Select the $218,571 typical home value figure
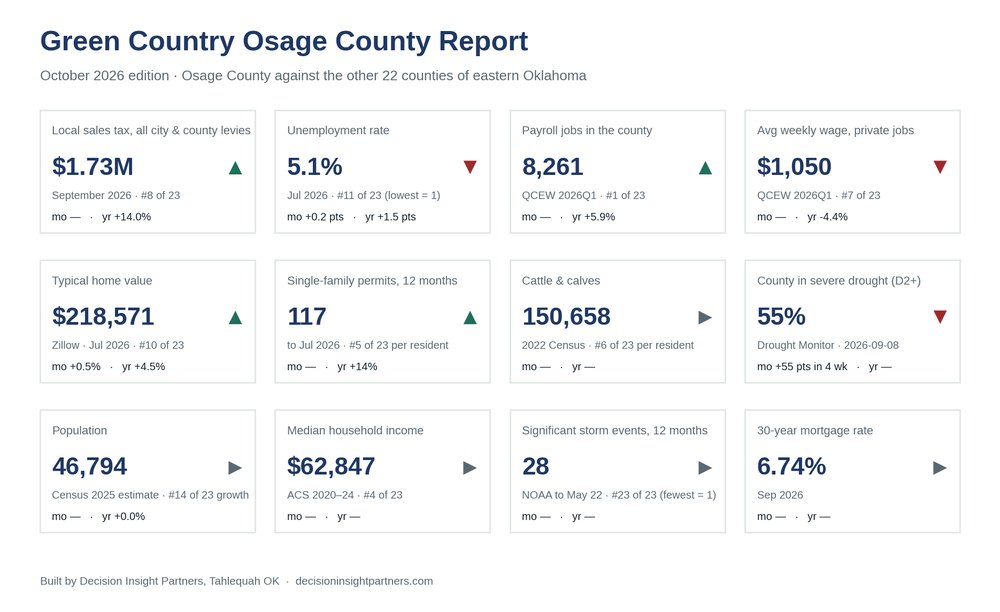Viewport: 1000px width, 612px height. (x=103, y=316)
